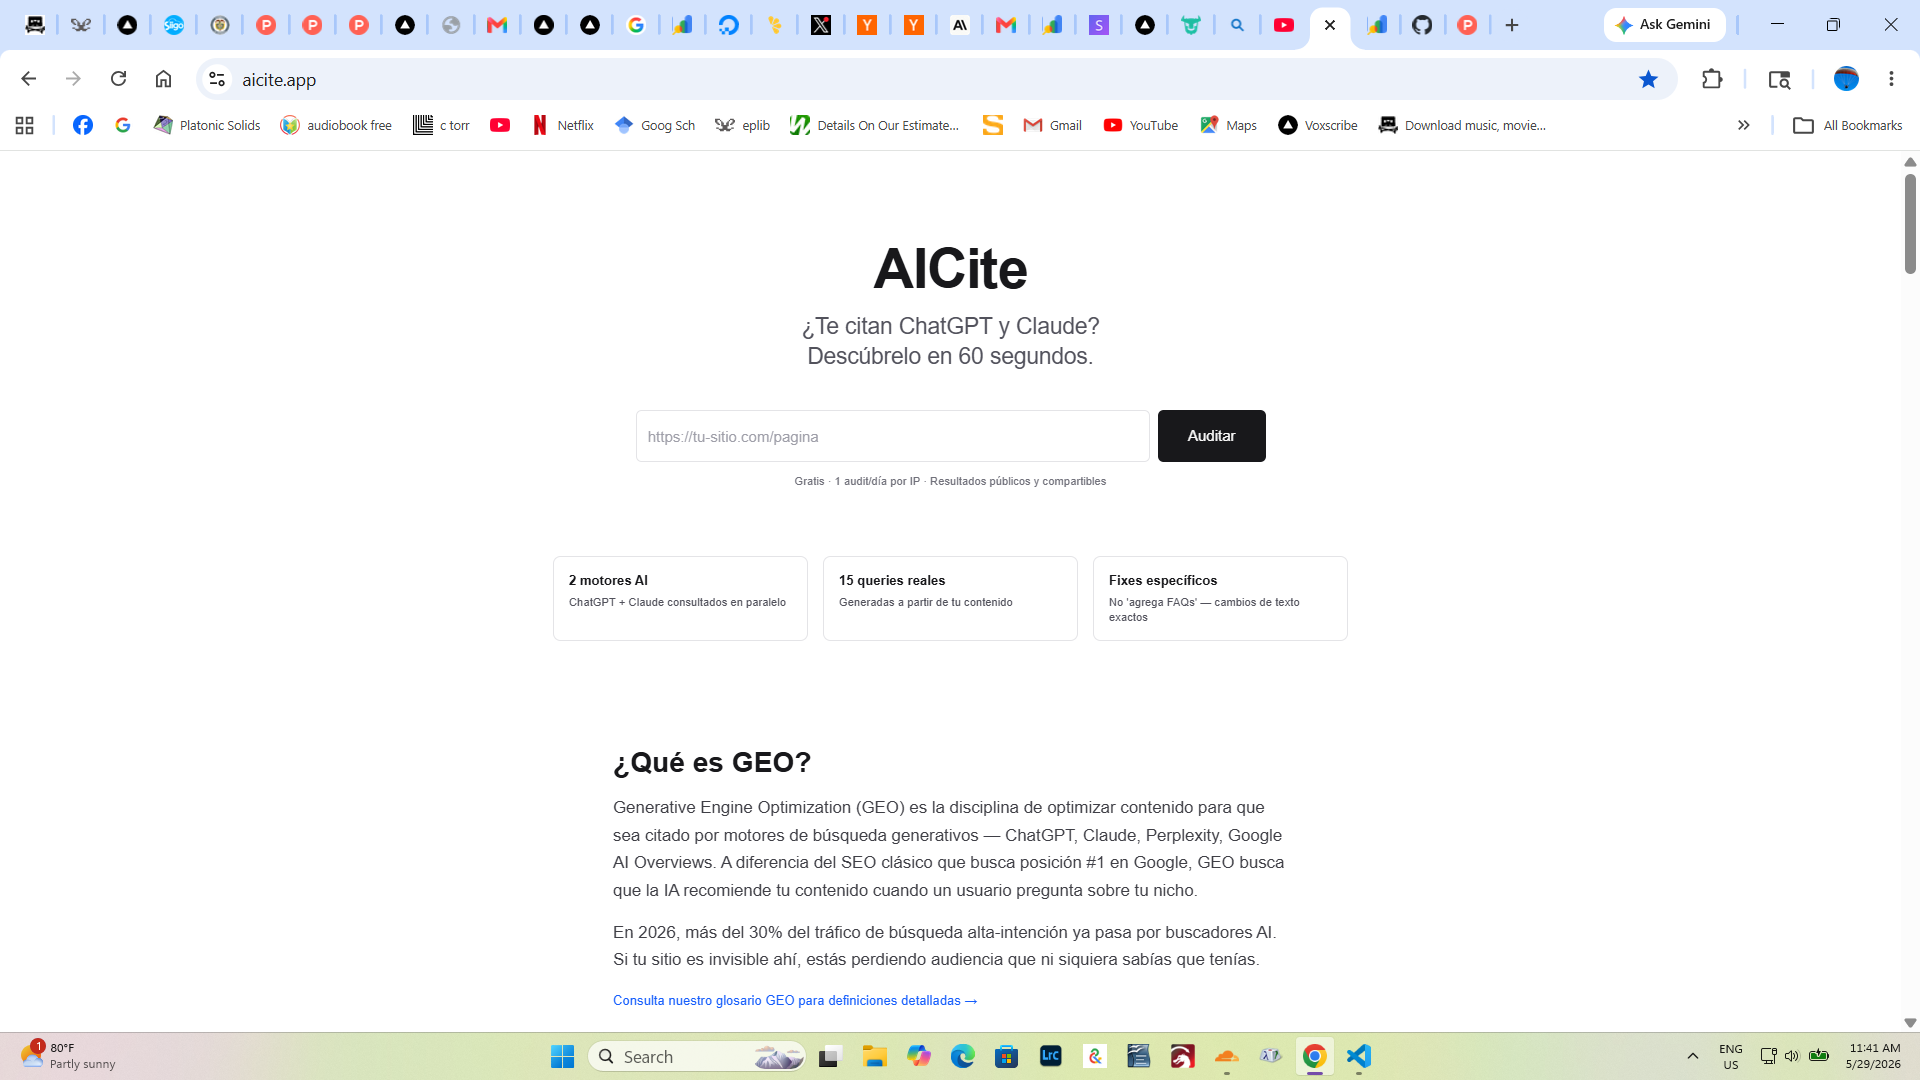Open the volume icon in system tray
This screenshot has width=1920, height=1080.
[1792, 1056]
